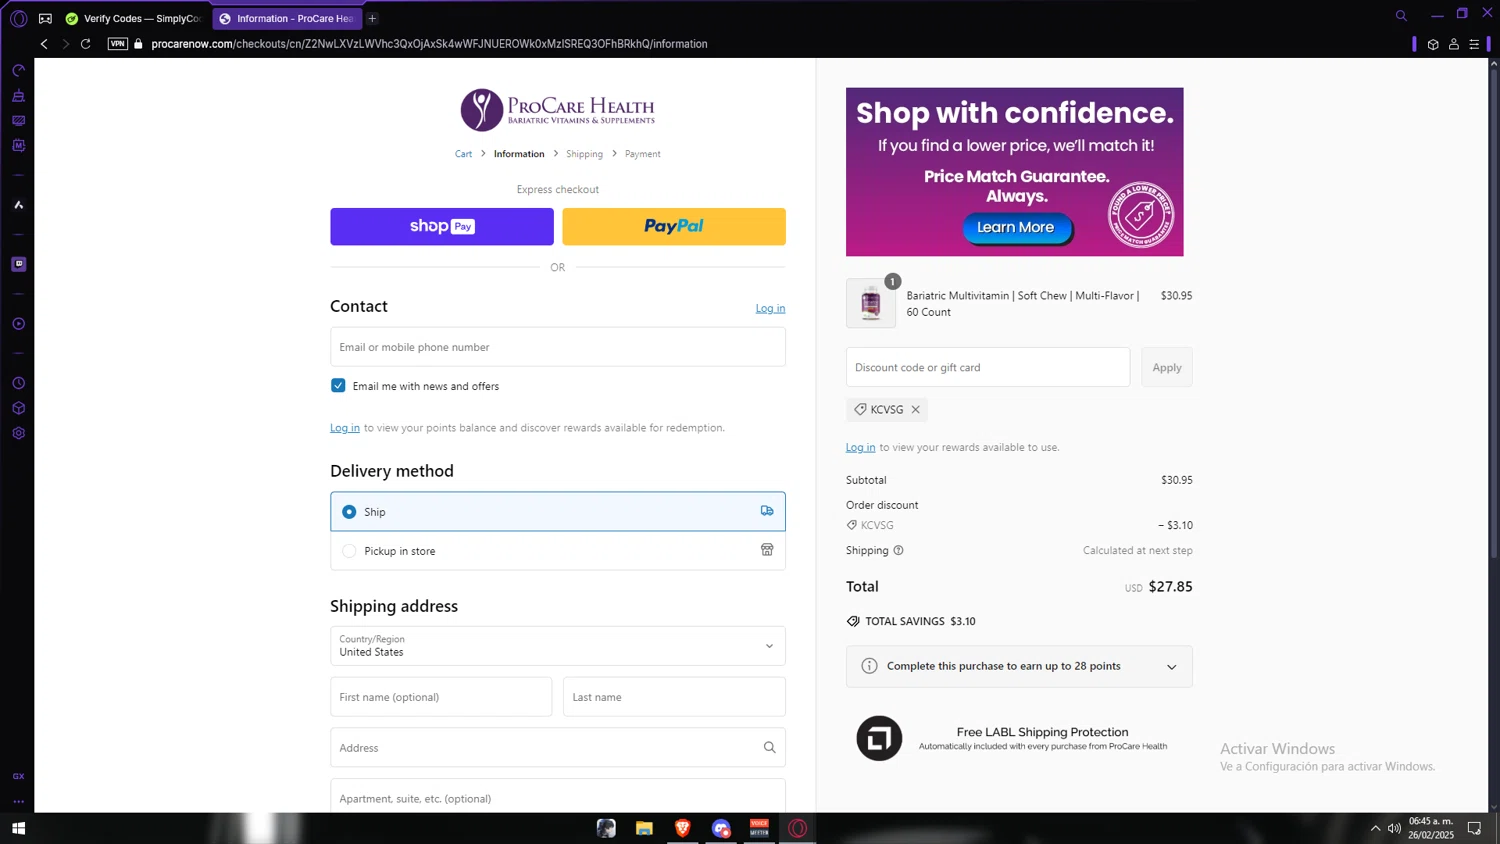Open a new tab with plus button
Screen dimensions: 1500x844
[372, 18]
